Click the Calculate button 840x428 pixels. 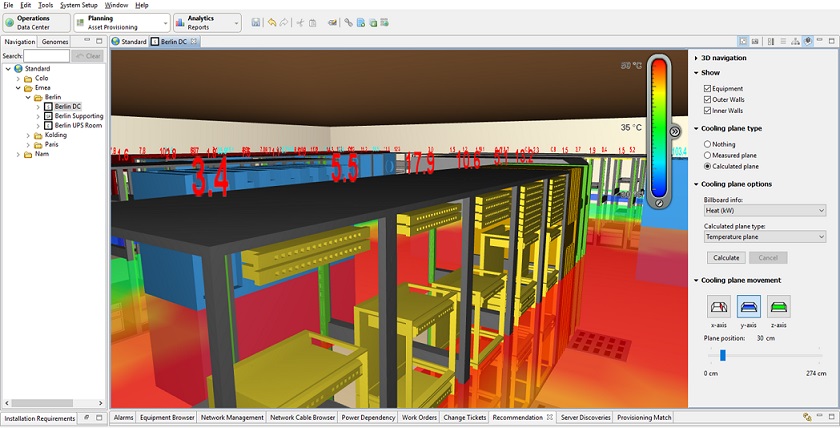(x=726, y=258)
